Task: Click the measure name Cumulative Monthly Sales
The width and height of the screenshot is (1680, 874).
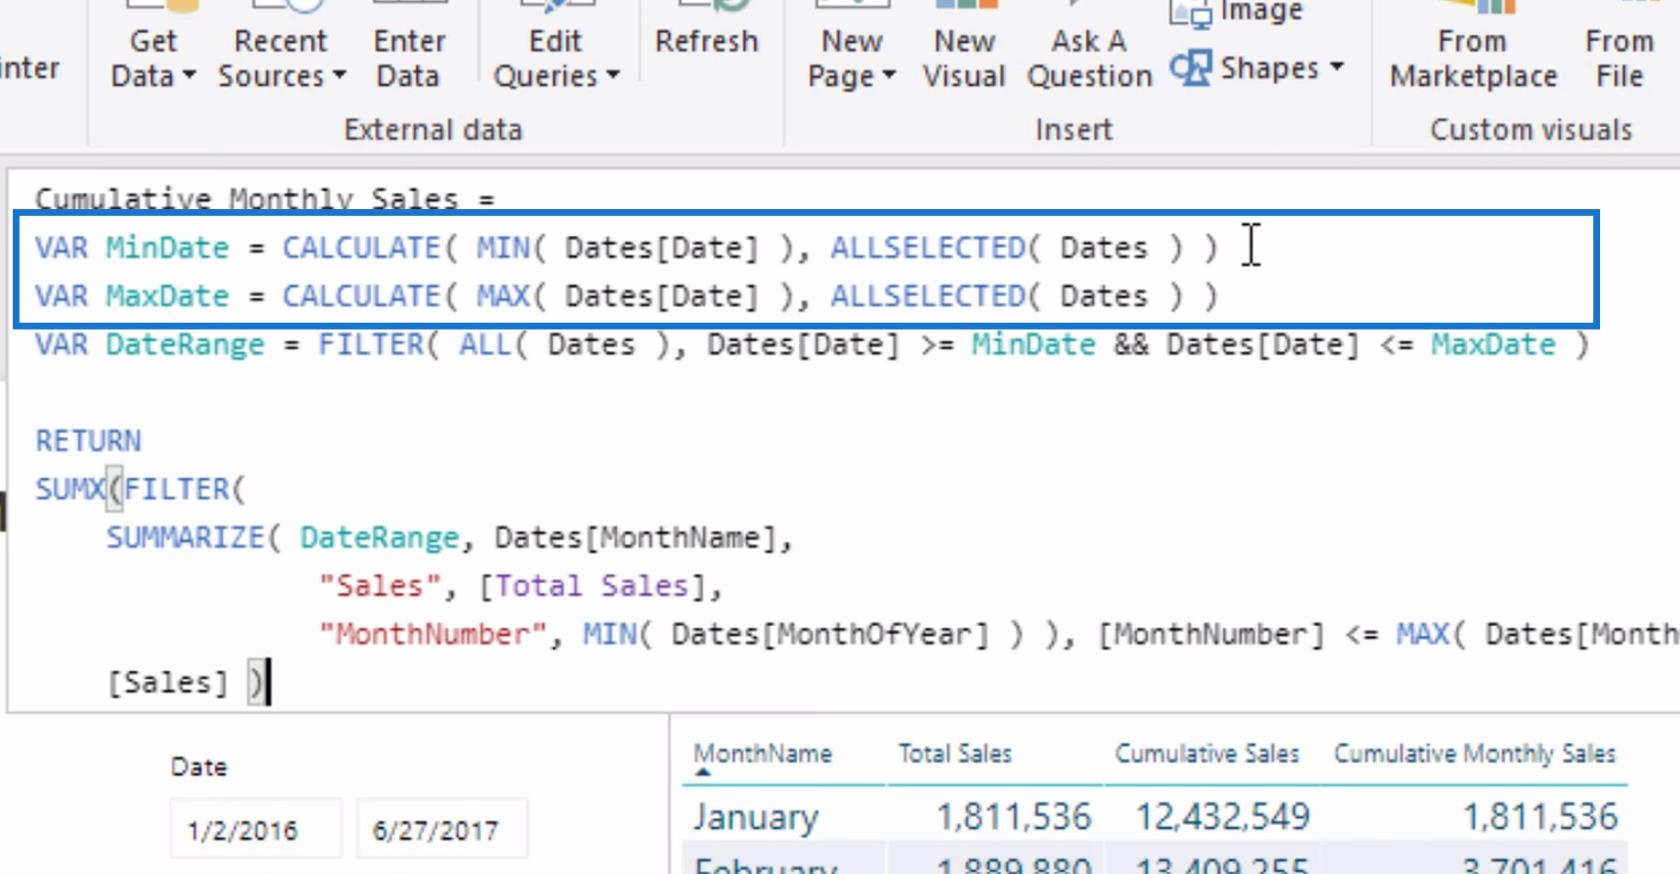Action: (x=246, y=198)
